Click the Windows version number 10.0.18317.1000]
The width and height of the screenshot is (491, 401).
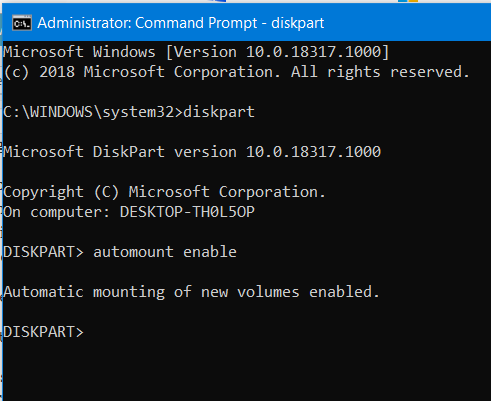click(318, 52)
